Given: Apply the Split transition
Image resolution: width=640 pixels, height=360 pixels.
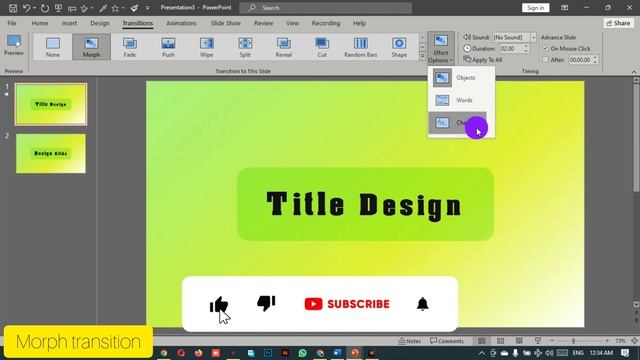Looking at the screenshot, I should pos(245,47).
